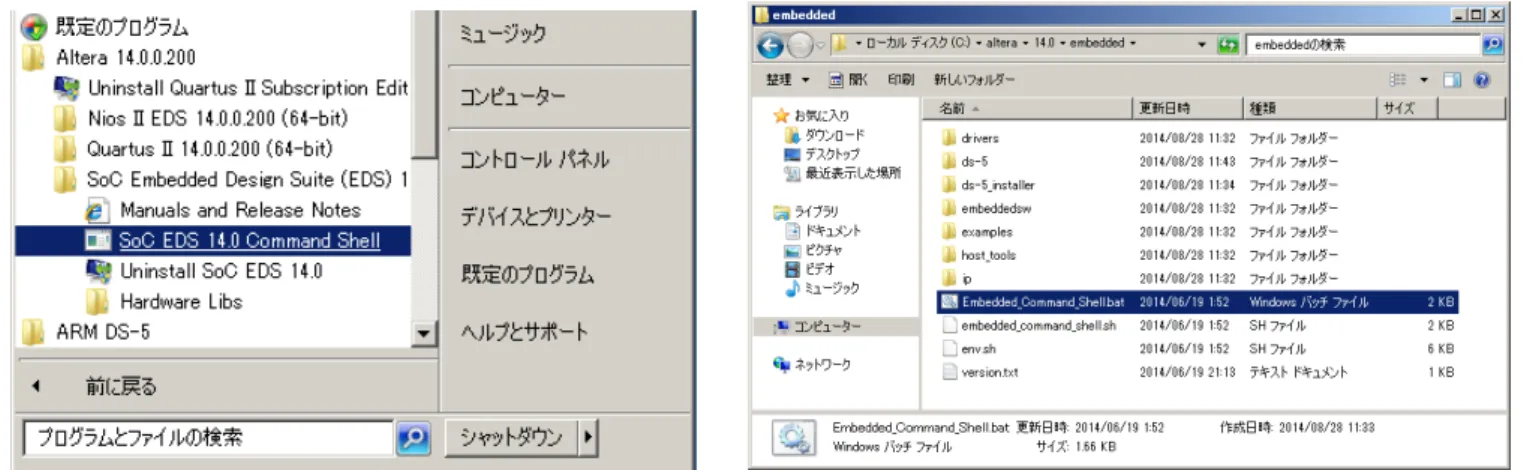Select ダウンロード in navigation pane
Screen dimensions: 1524x470
[x=825, y=135]
